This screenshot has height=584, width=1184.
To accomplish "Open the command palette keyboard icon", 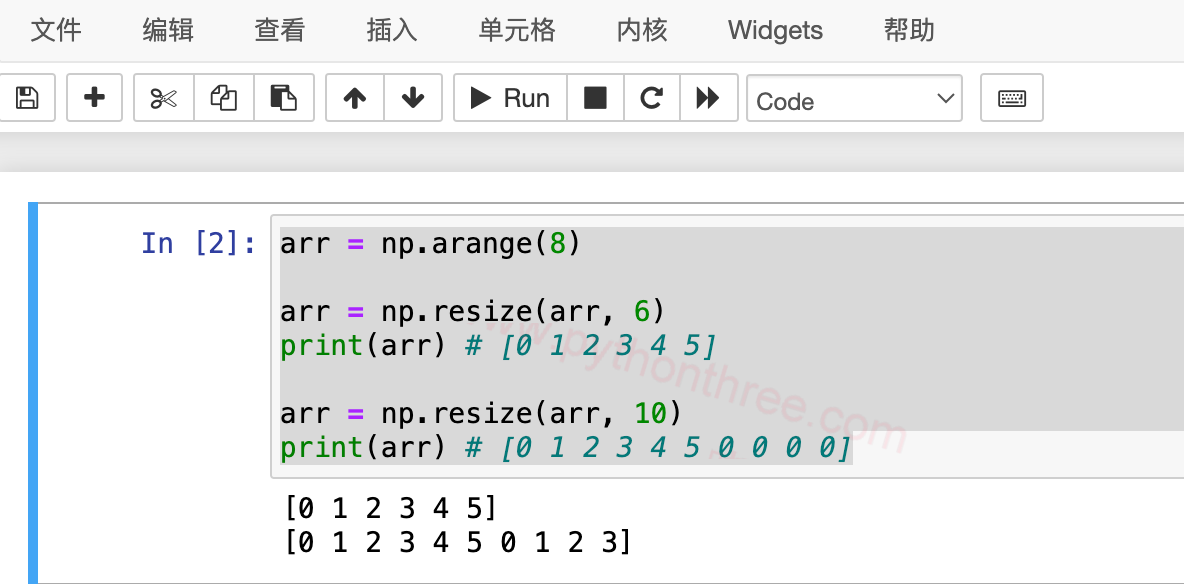I will 1011,97.
